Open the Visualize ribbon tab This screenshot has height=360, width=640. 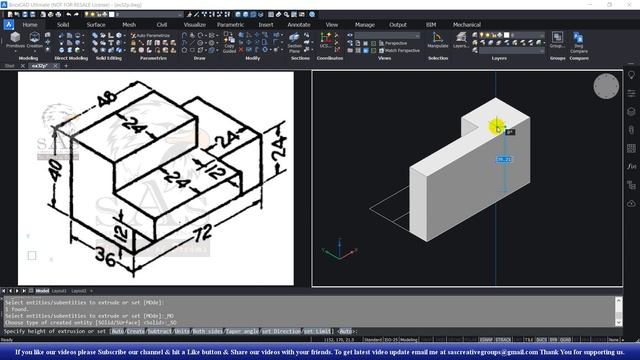(194, 24)
